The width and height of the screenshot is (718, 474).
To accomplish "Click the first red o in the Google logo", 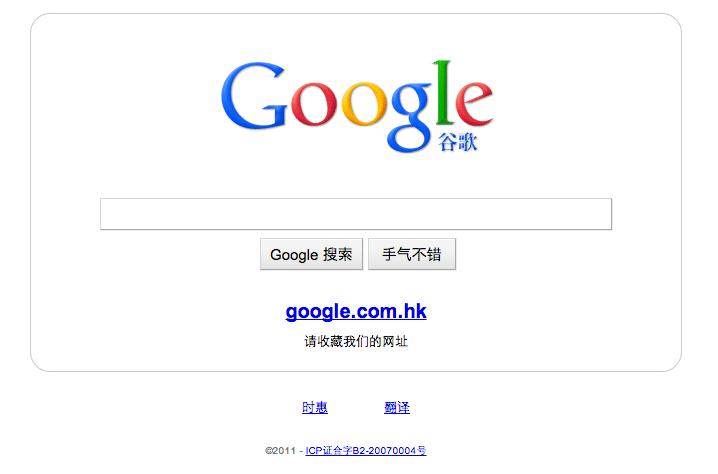I will point(314,104).
